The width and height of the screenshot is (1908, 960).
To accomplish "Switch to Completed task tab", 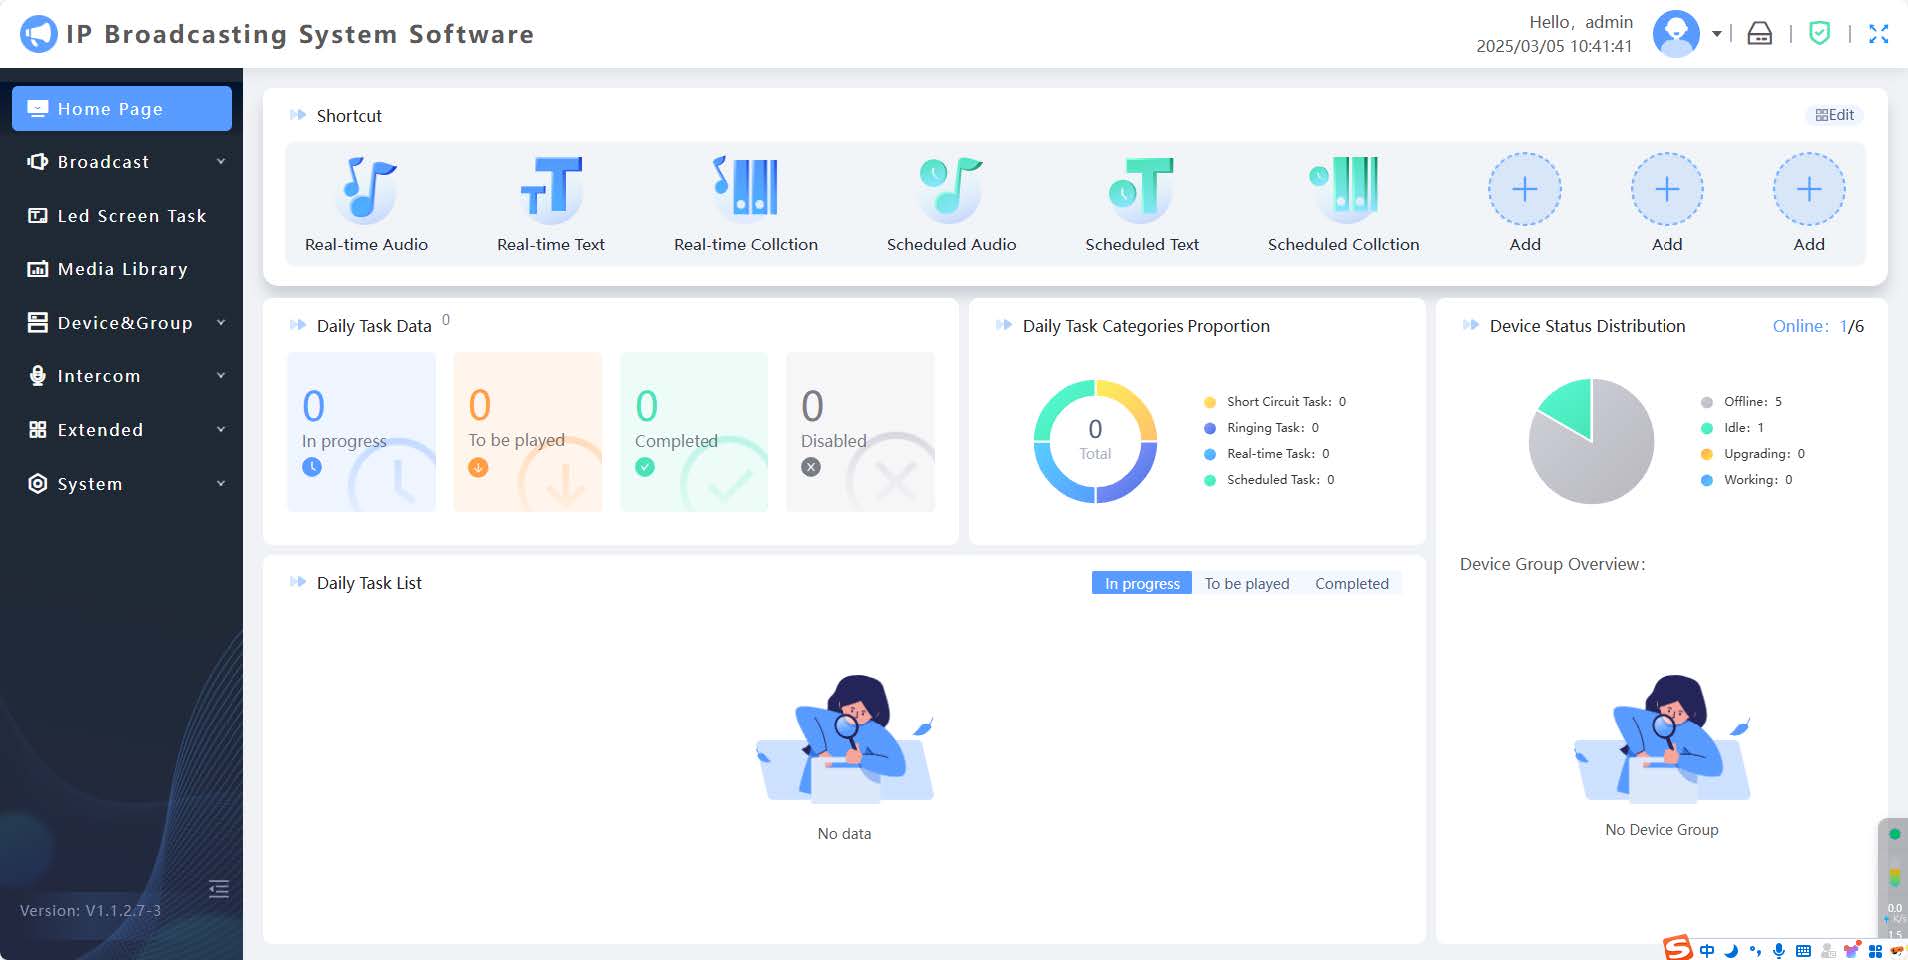I will click(1352, 583).
